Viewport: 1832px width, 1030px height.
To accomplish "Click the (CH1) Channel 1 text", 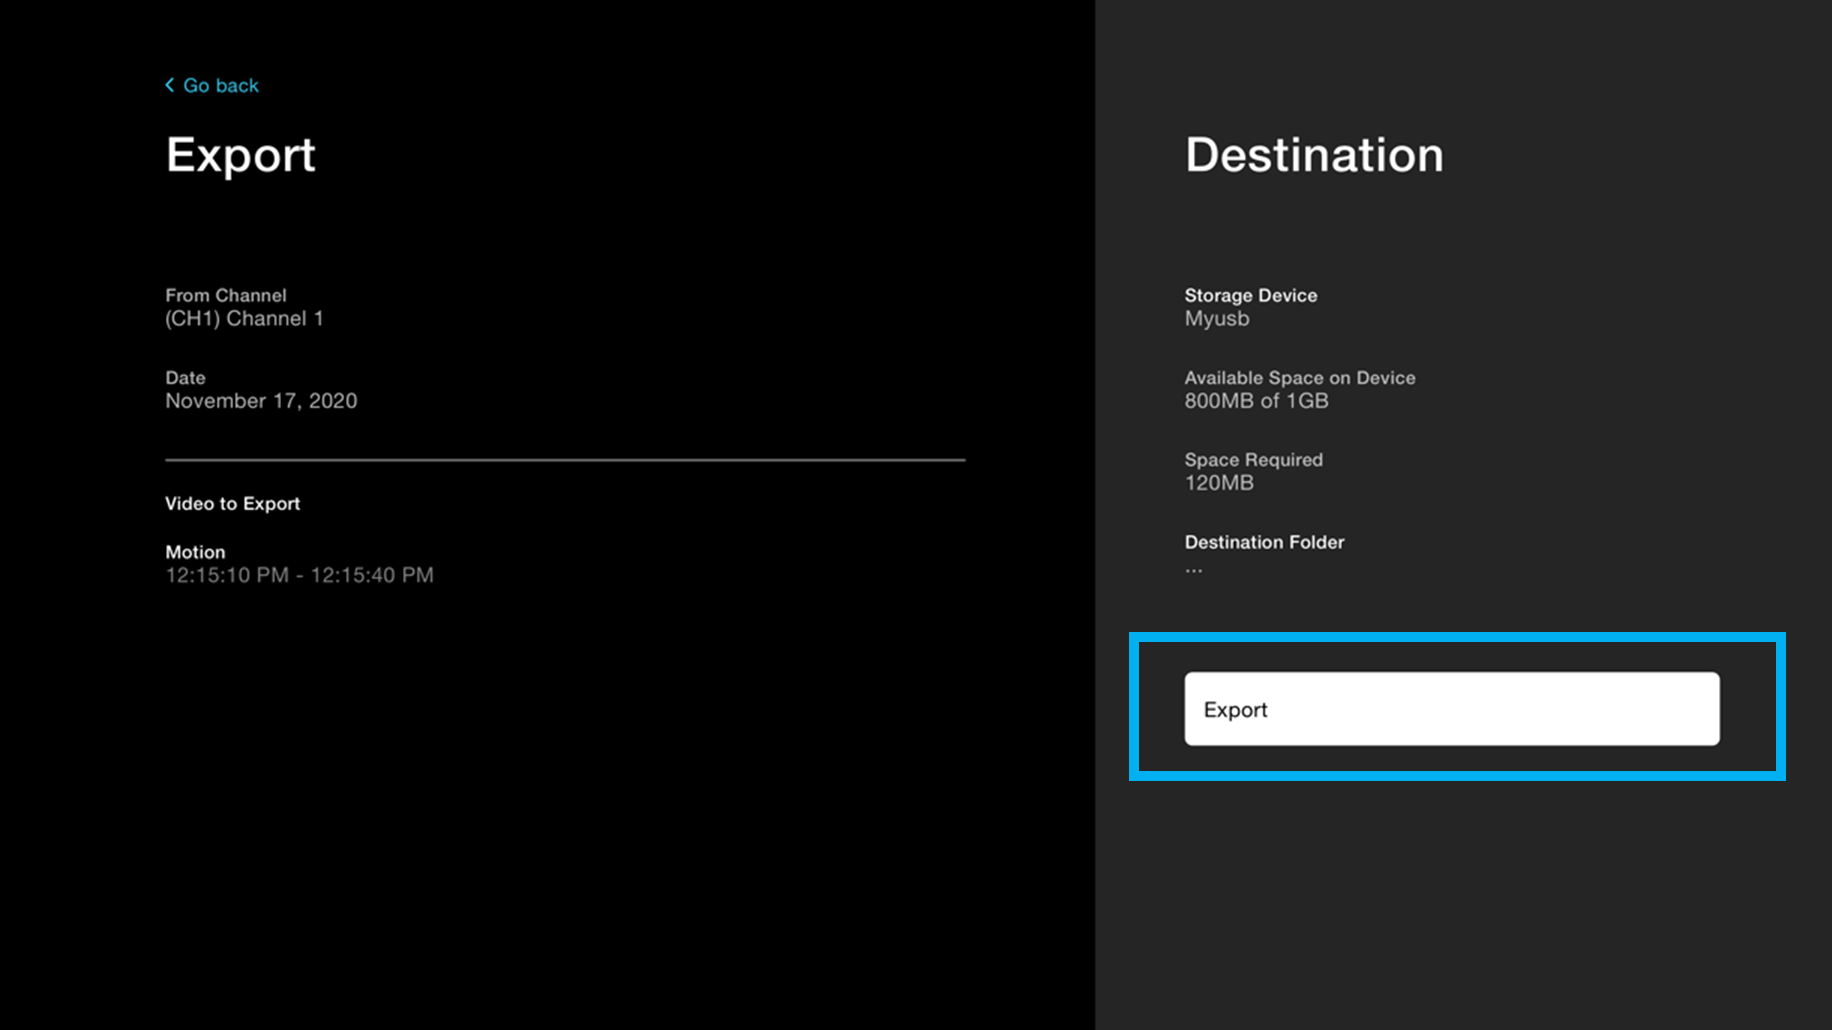I will (244, 319).
